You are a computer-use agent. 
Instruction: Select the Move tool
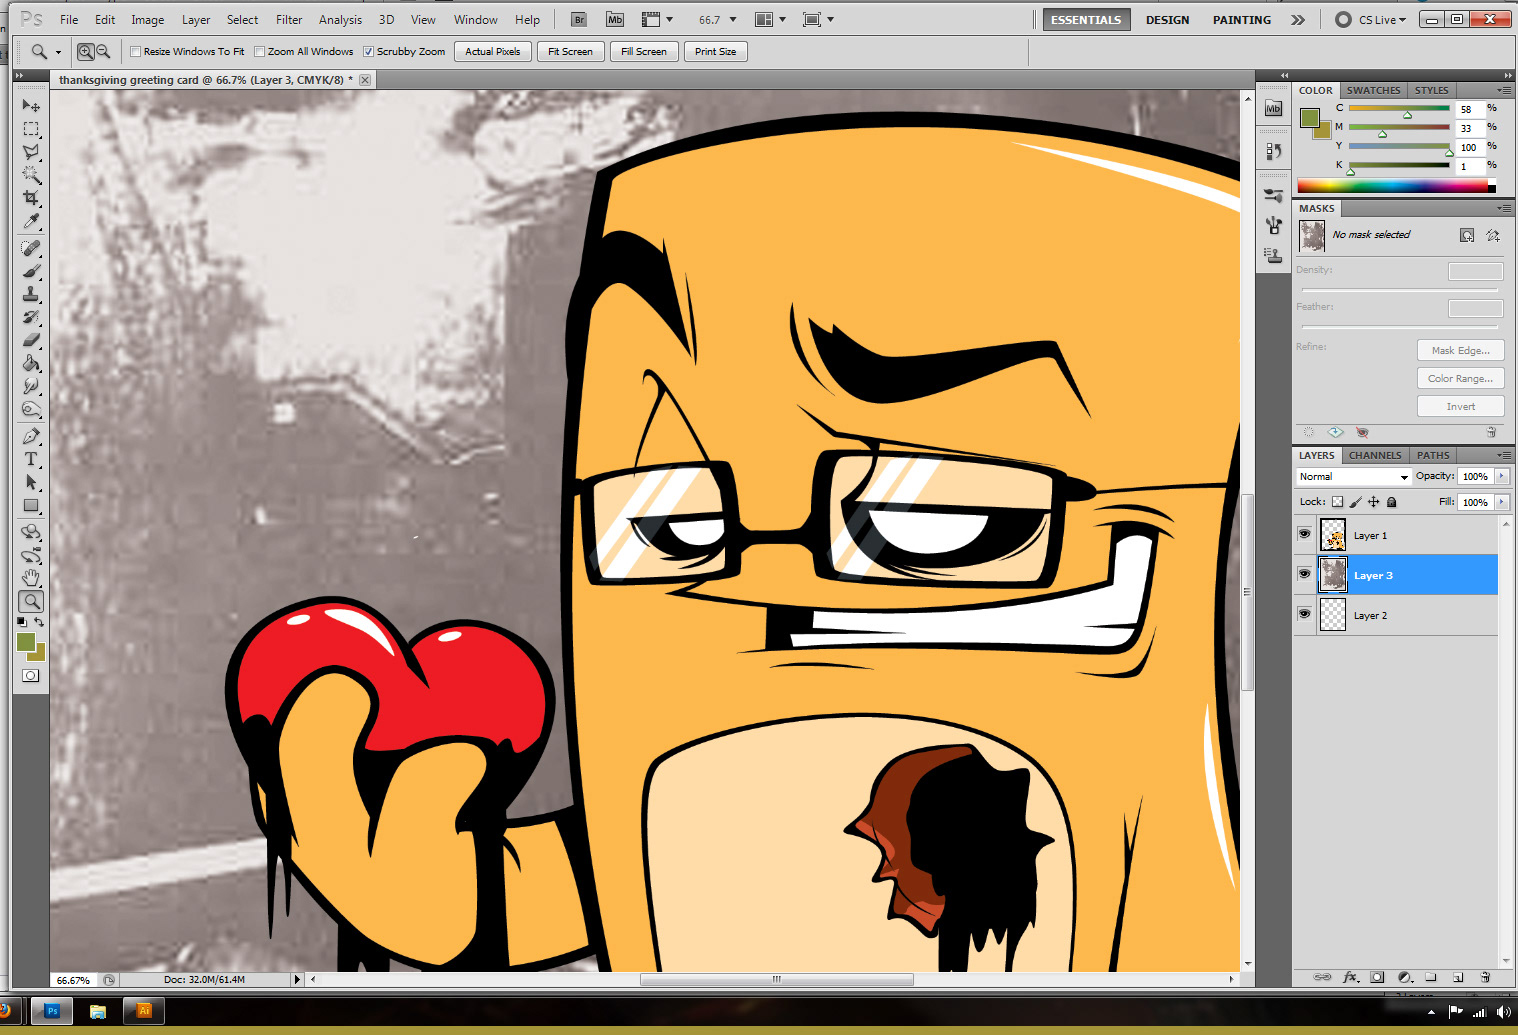pyautogui.click(x=31, y=106)
